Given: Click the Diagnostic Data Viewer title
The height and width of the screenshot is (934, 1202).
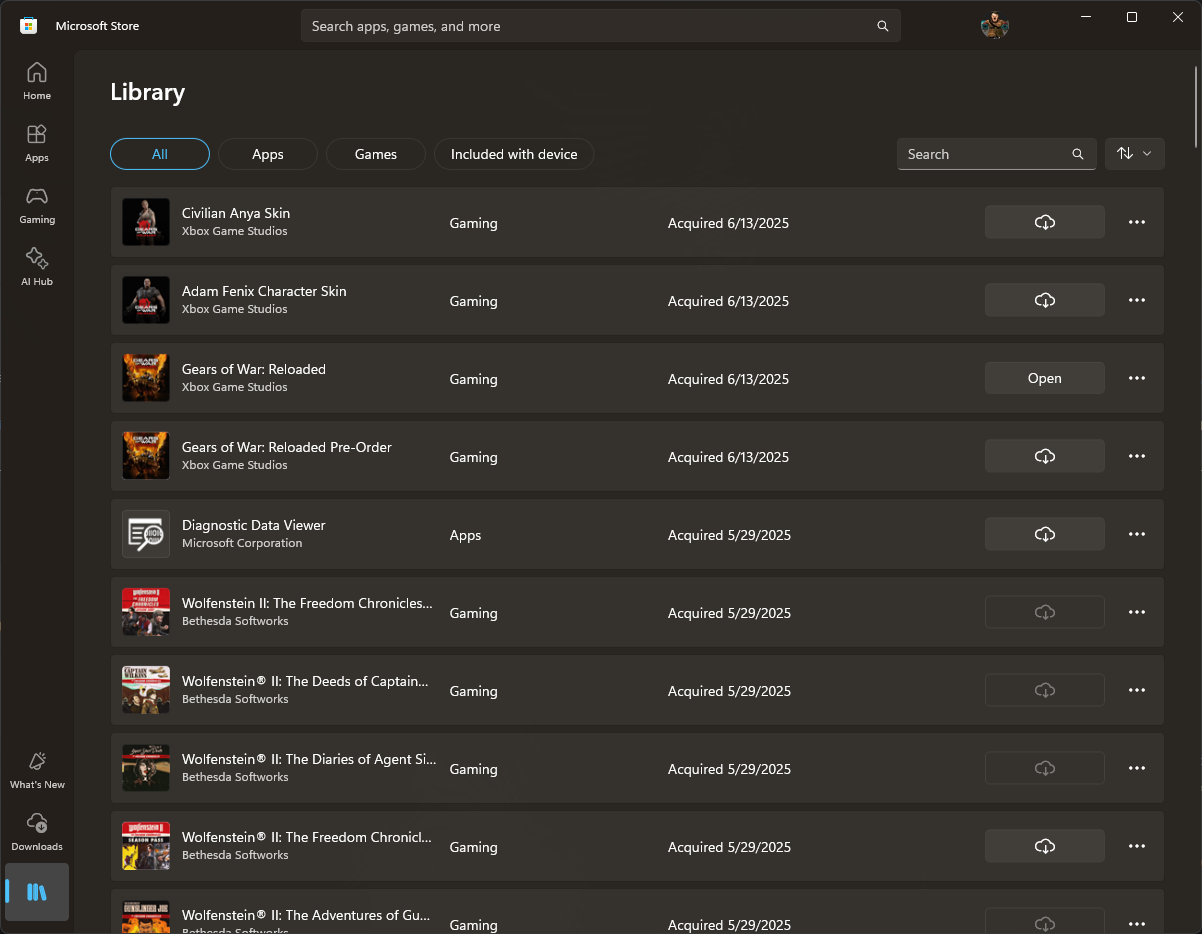Looking at the screenshot, I should pyautogui.click(x=254, y=525).
